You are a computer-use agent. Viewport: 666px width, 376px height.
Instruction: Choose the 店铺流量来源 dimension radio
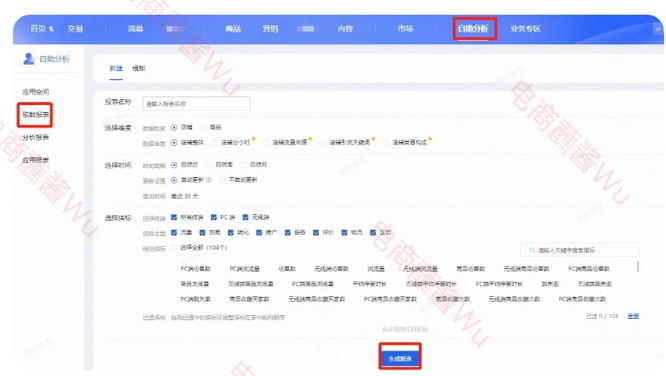pyautogui.click(x=266, y=143)
